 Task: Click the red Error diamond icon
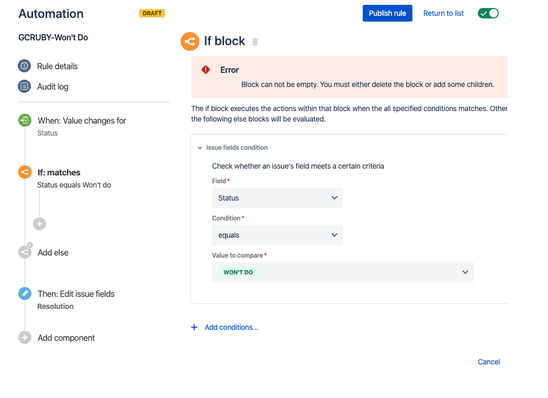point(206,70)
